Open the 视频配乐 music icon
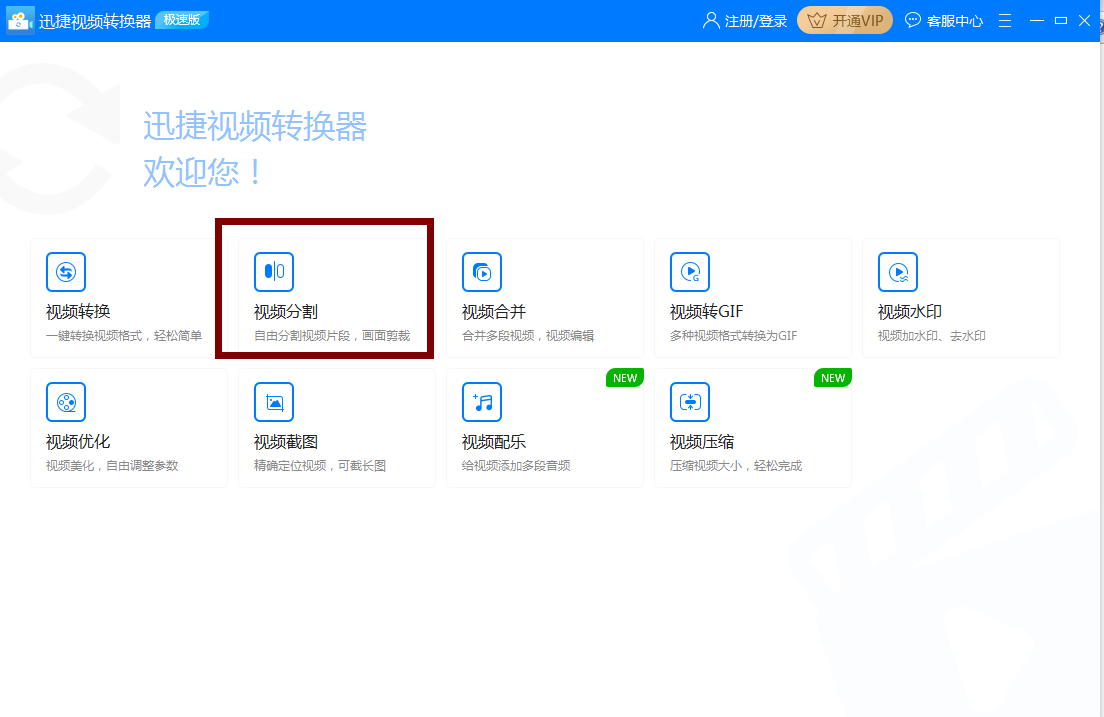Screen dimensions: 1104x717 482,402
